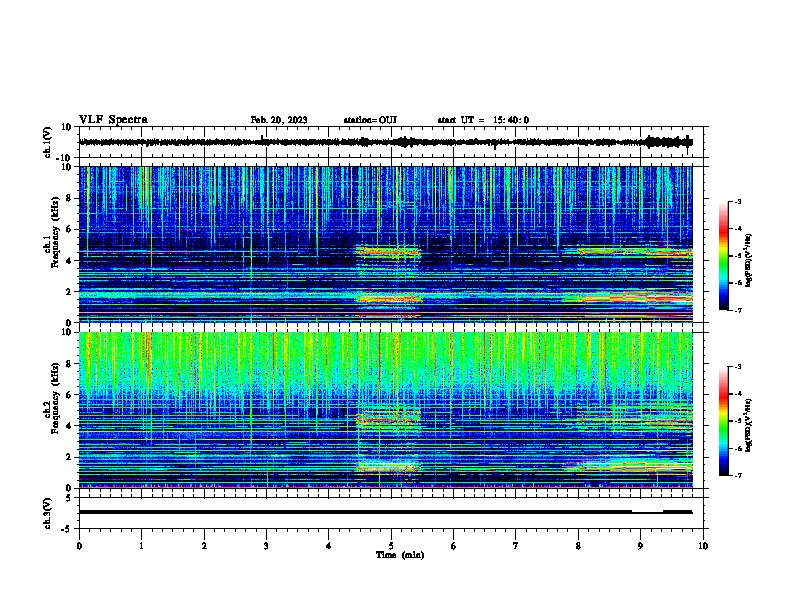The height and width of the screenshot is (612, 792).
Task: Click the "5" tick on ch.3(V) axis
Action: (69, 498)
